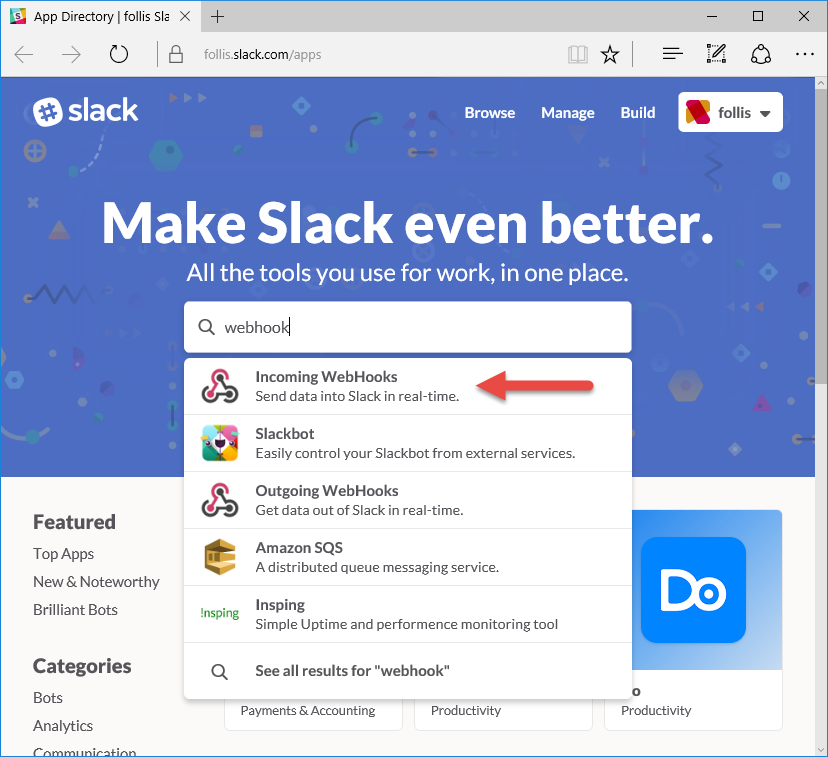
Task: Click the Make a Web Note icon
Action: pos(716,54)
